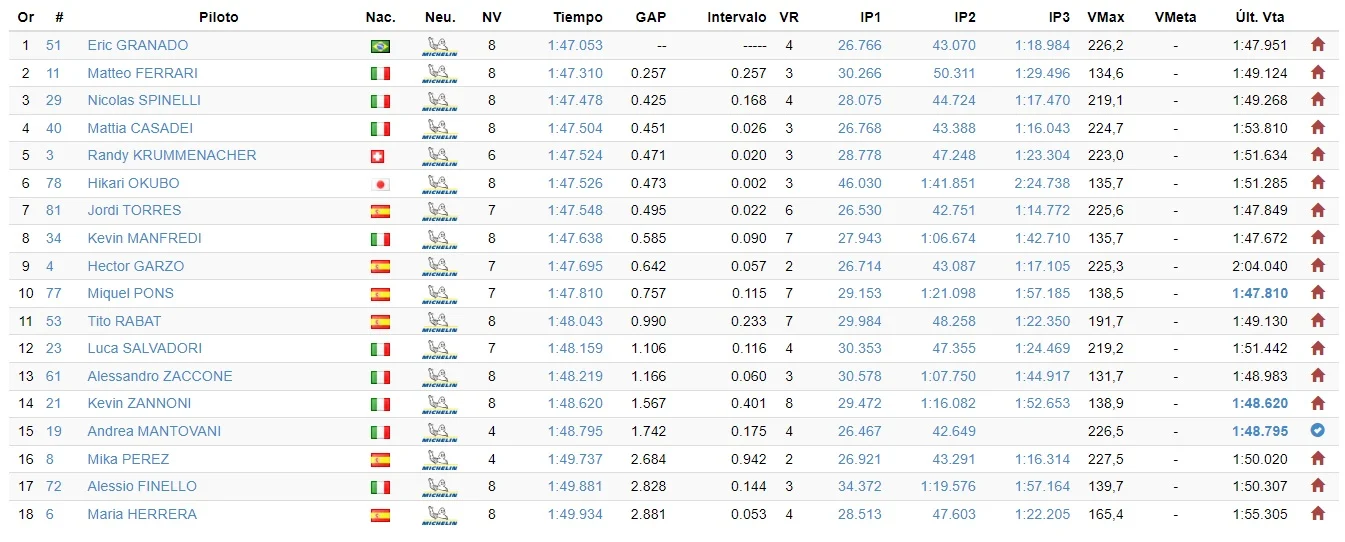Click bike number 72 link
This screenshot has height=542, width=1345.
(x=54, y=486)
